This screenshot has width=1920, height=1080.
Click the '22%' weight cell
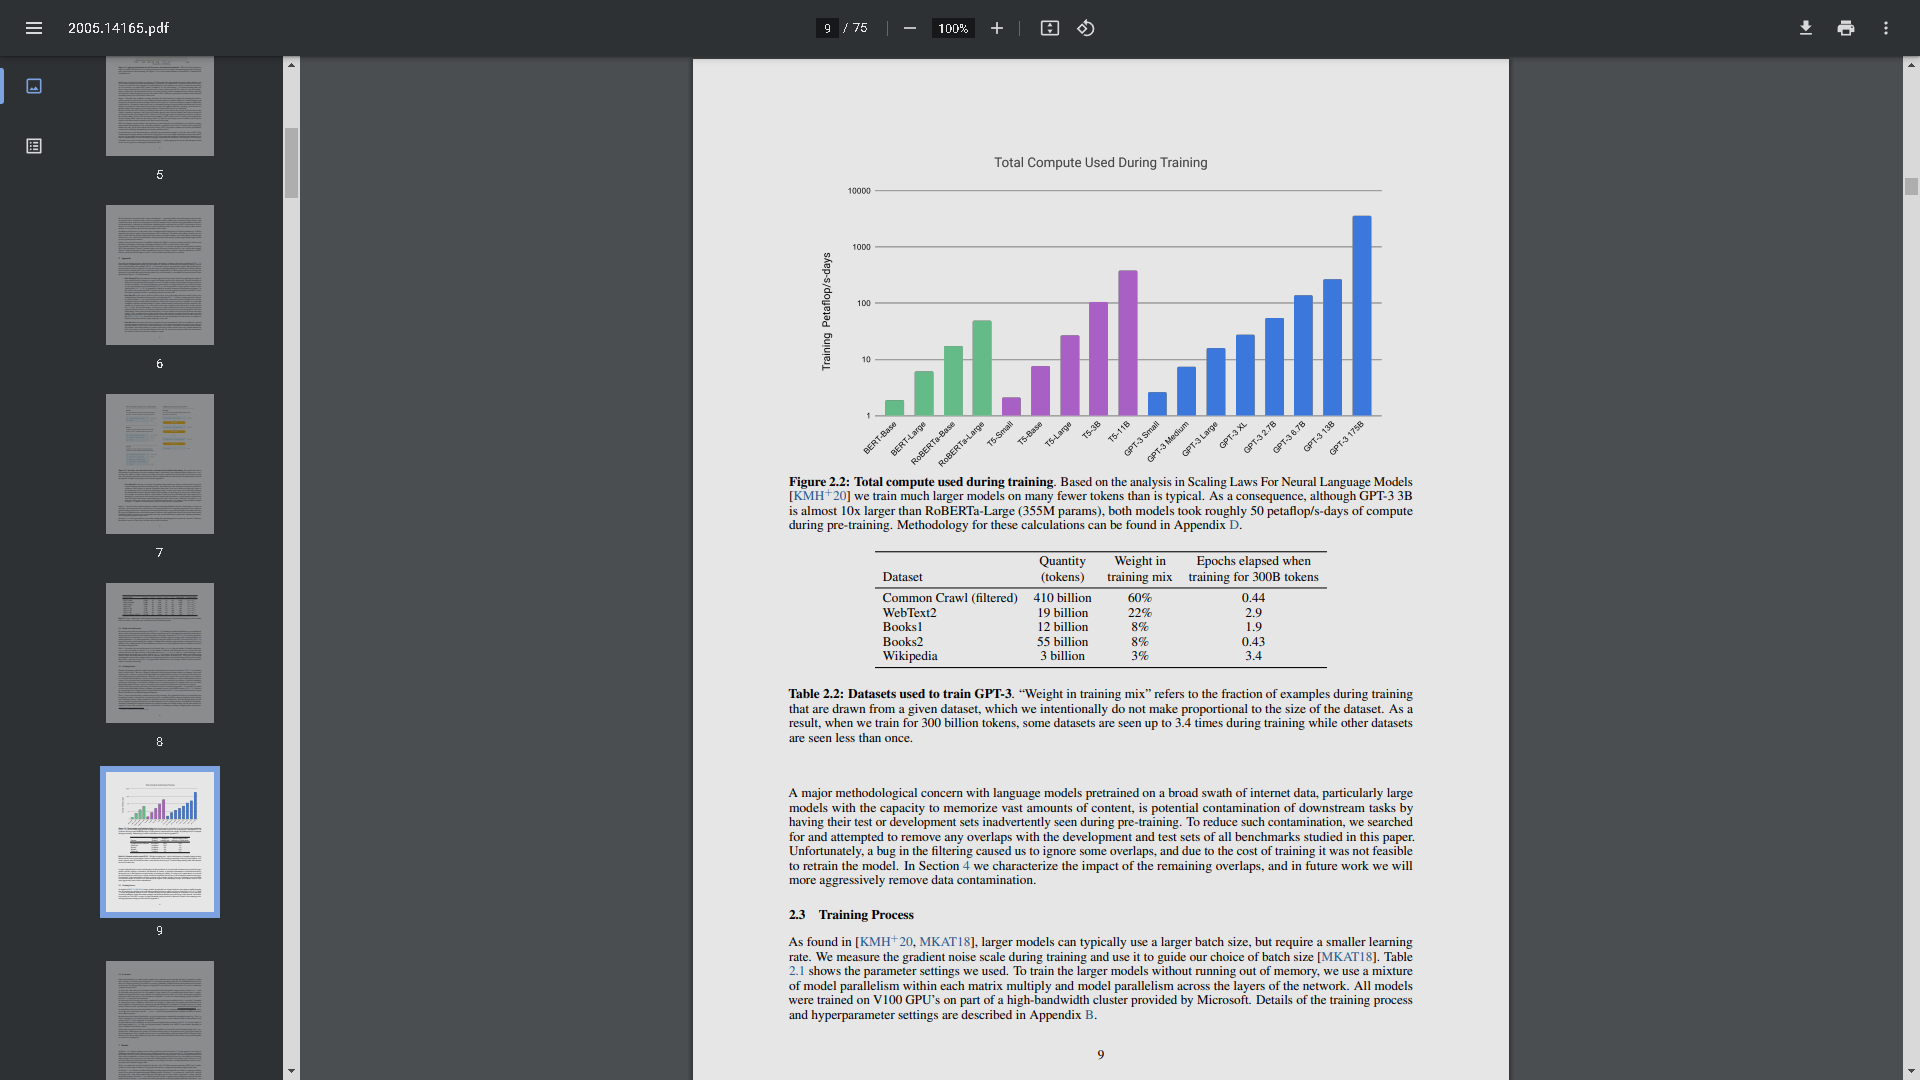pos(1140,613)
